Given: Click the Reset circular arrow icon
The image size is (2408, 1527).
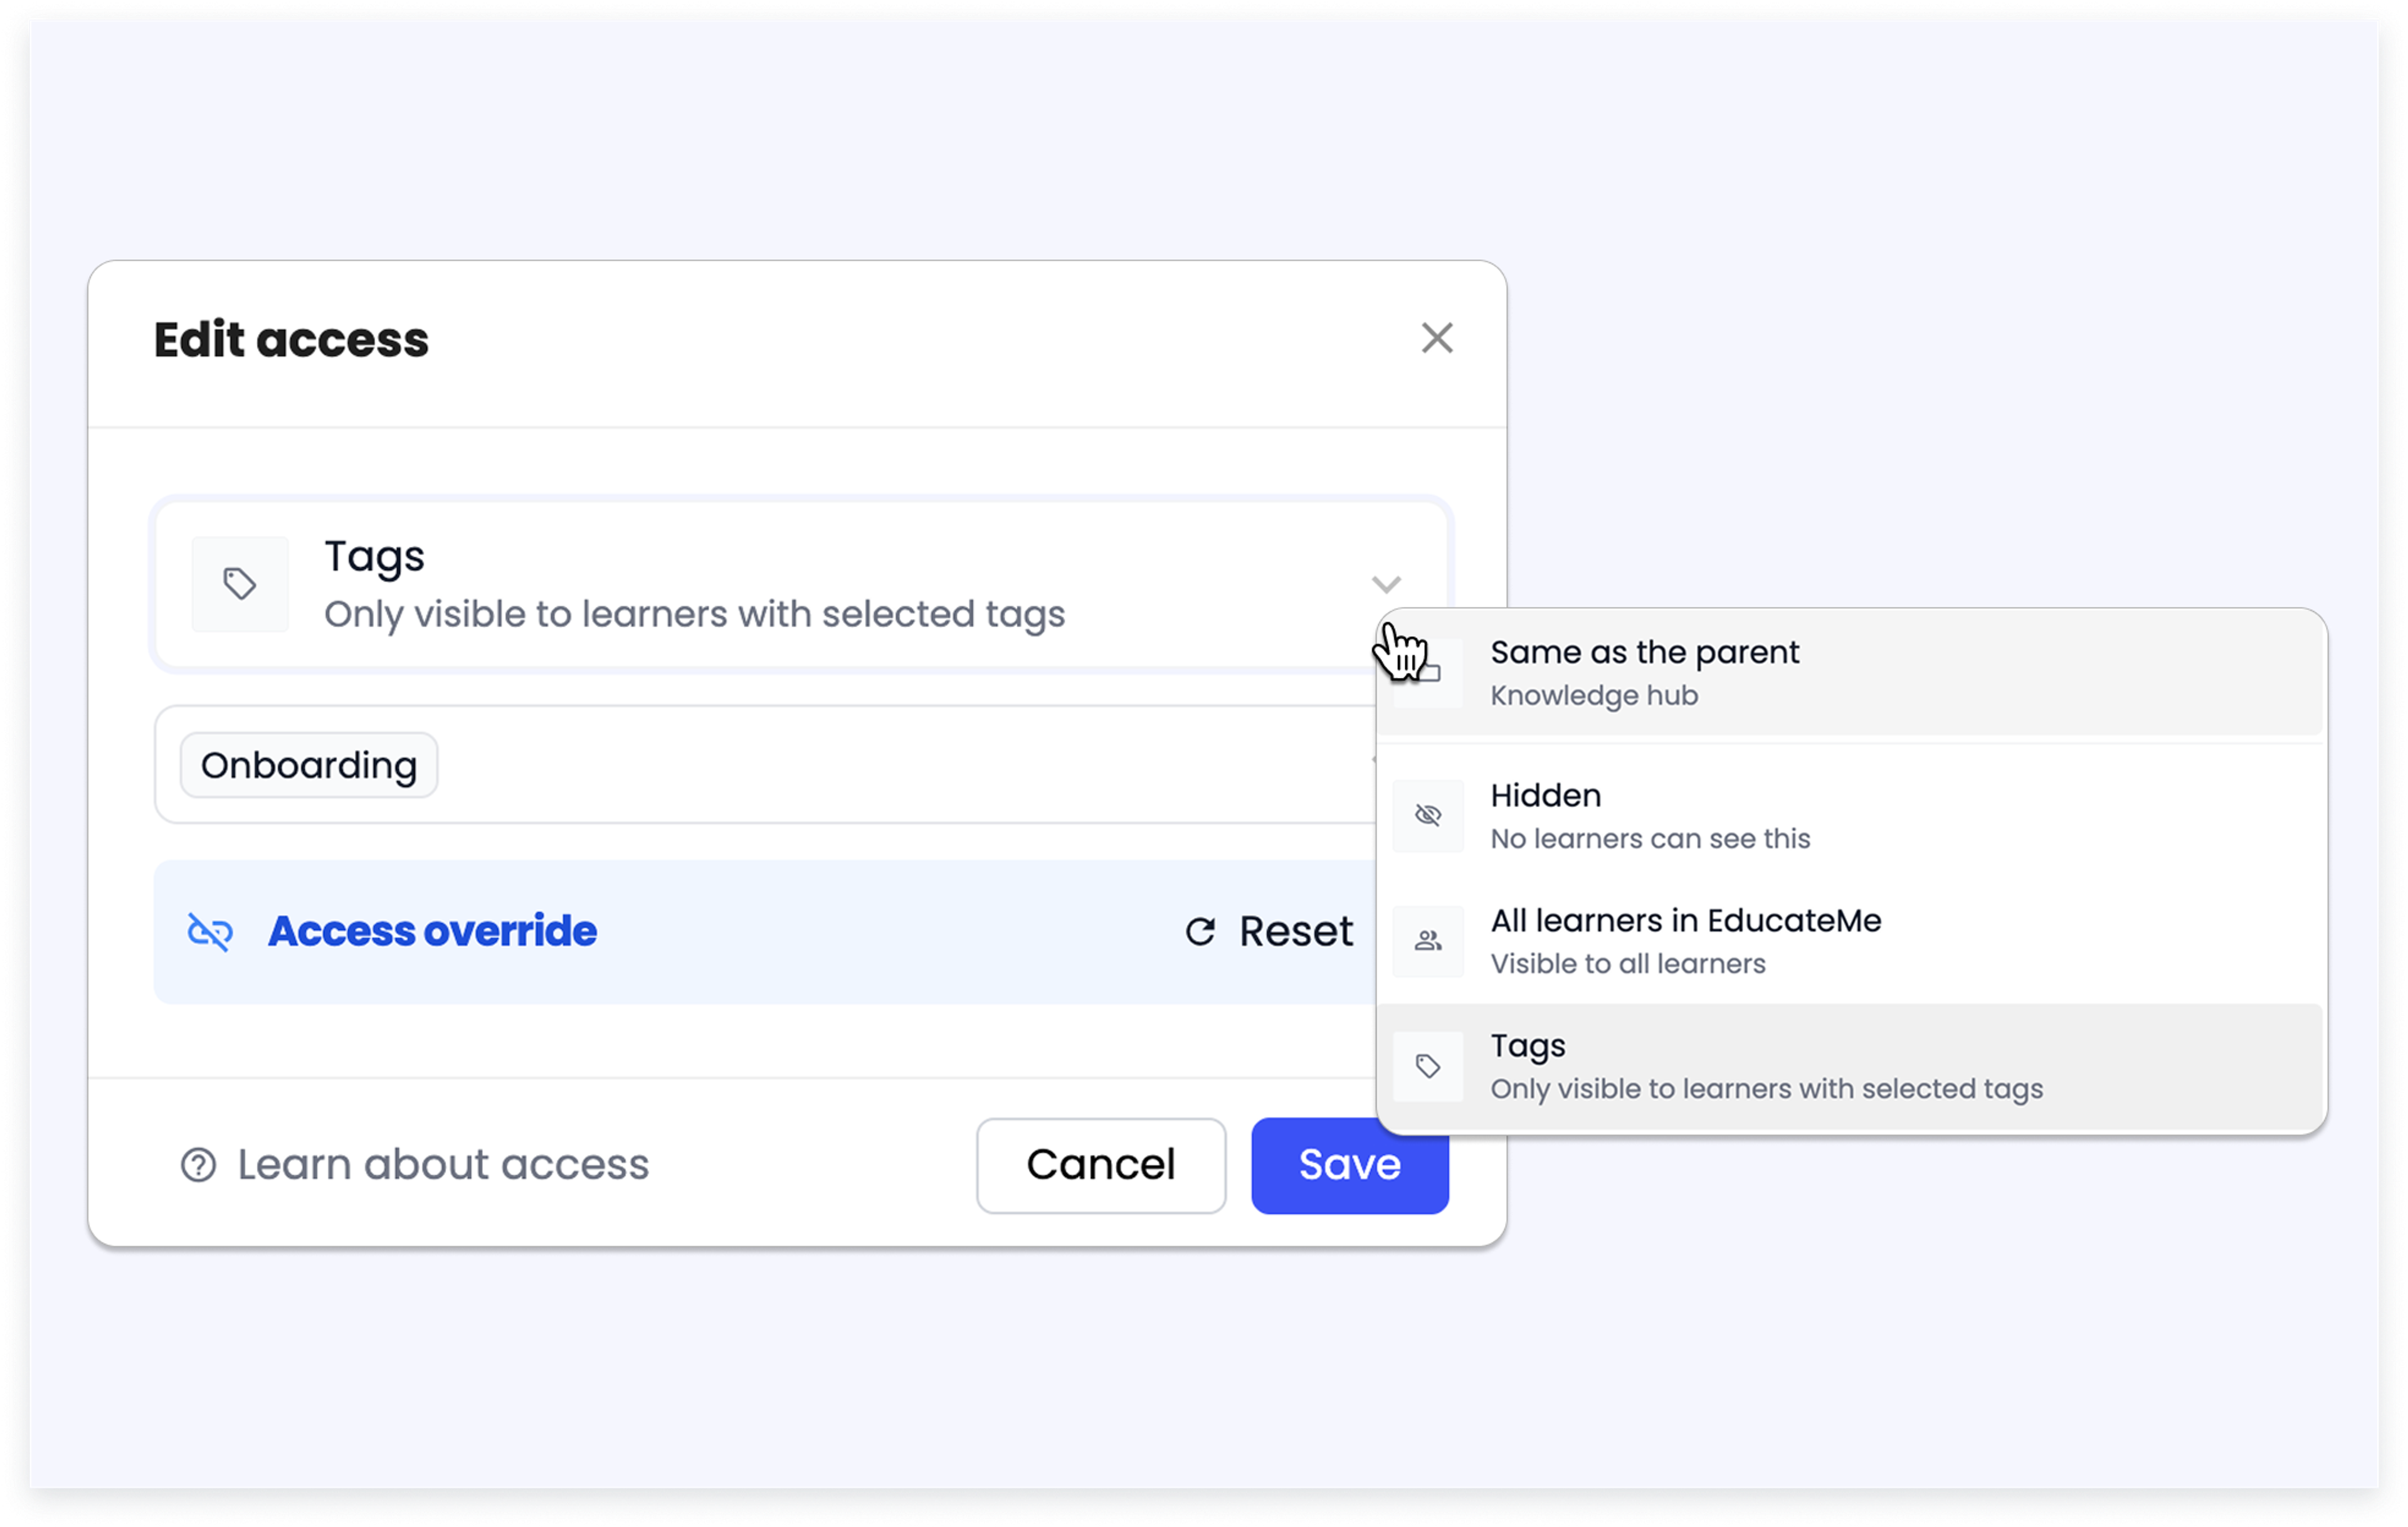Looking at the screenshot, I should pos(1200,931).
